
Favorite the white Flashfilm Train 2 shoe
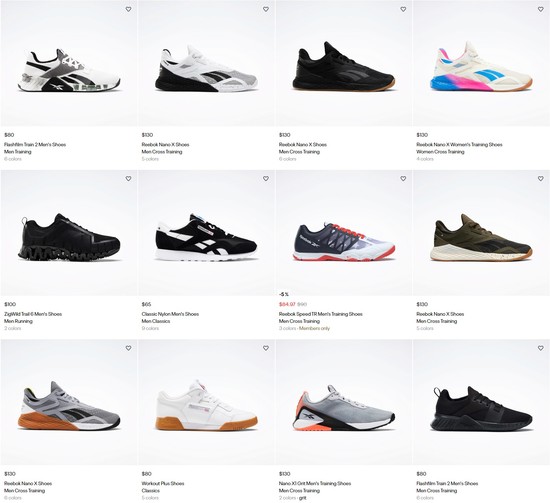click(128, 9)
